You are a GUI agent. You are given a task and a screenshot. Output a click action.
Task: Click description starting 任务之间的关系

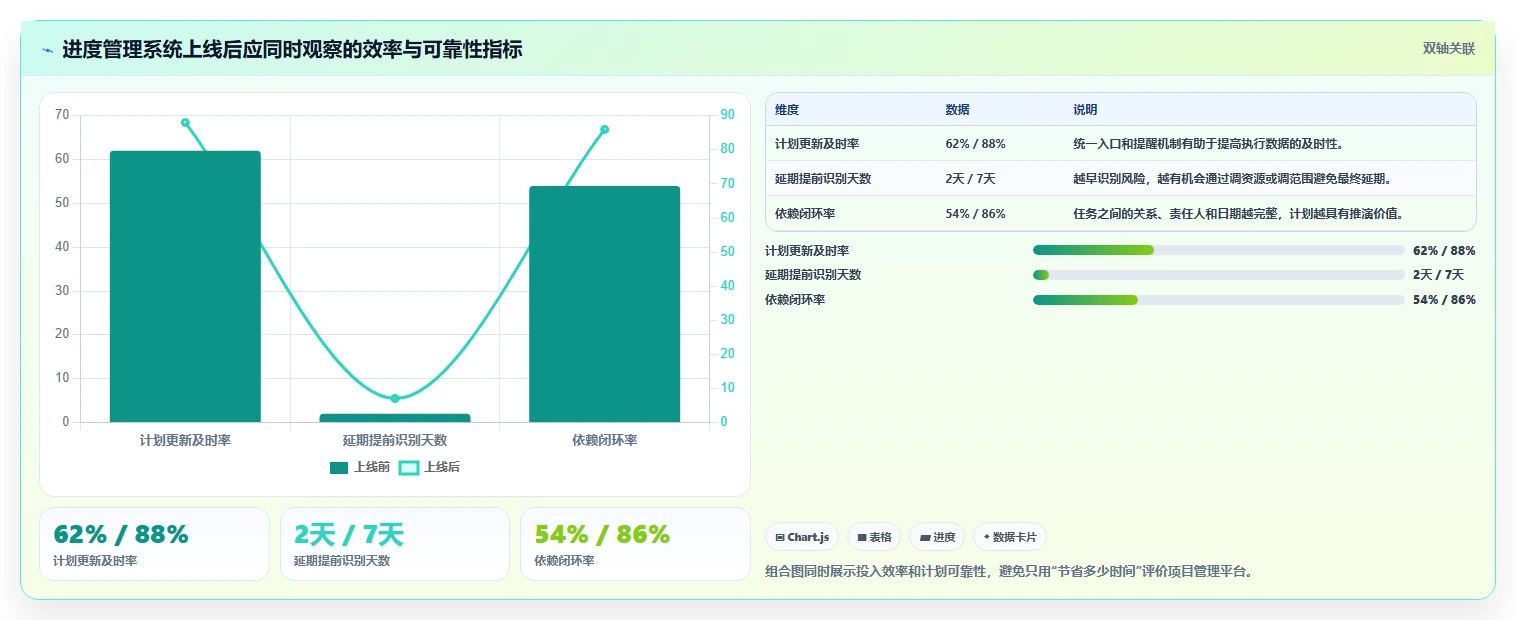(1239, 214)
